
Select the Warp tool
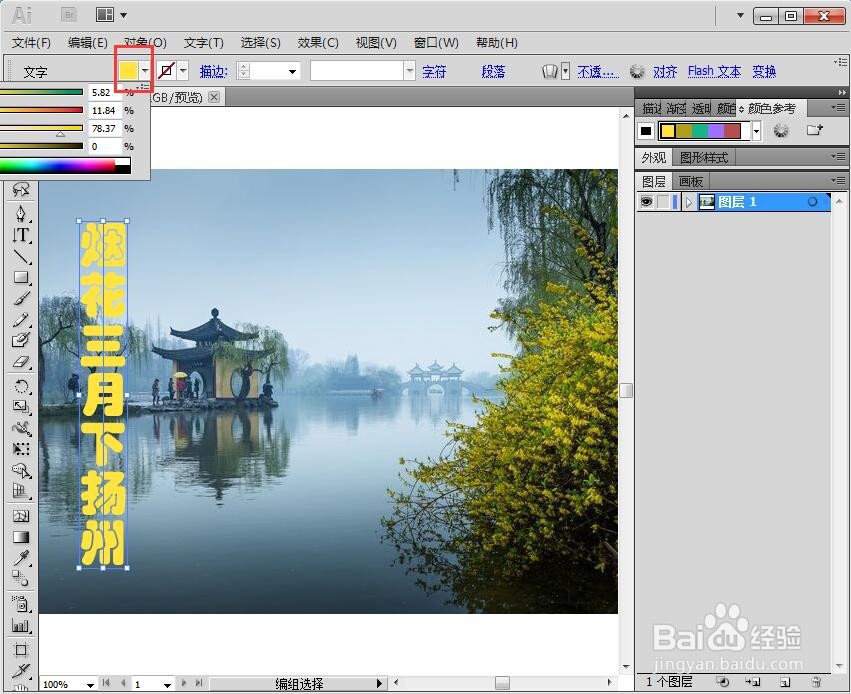click(21, 428)
